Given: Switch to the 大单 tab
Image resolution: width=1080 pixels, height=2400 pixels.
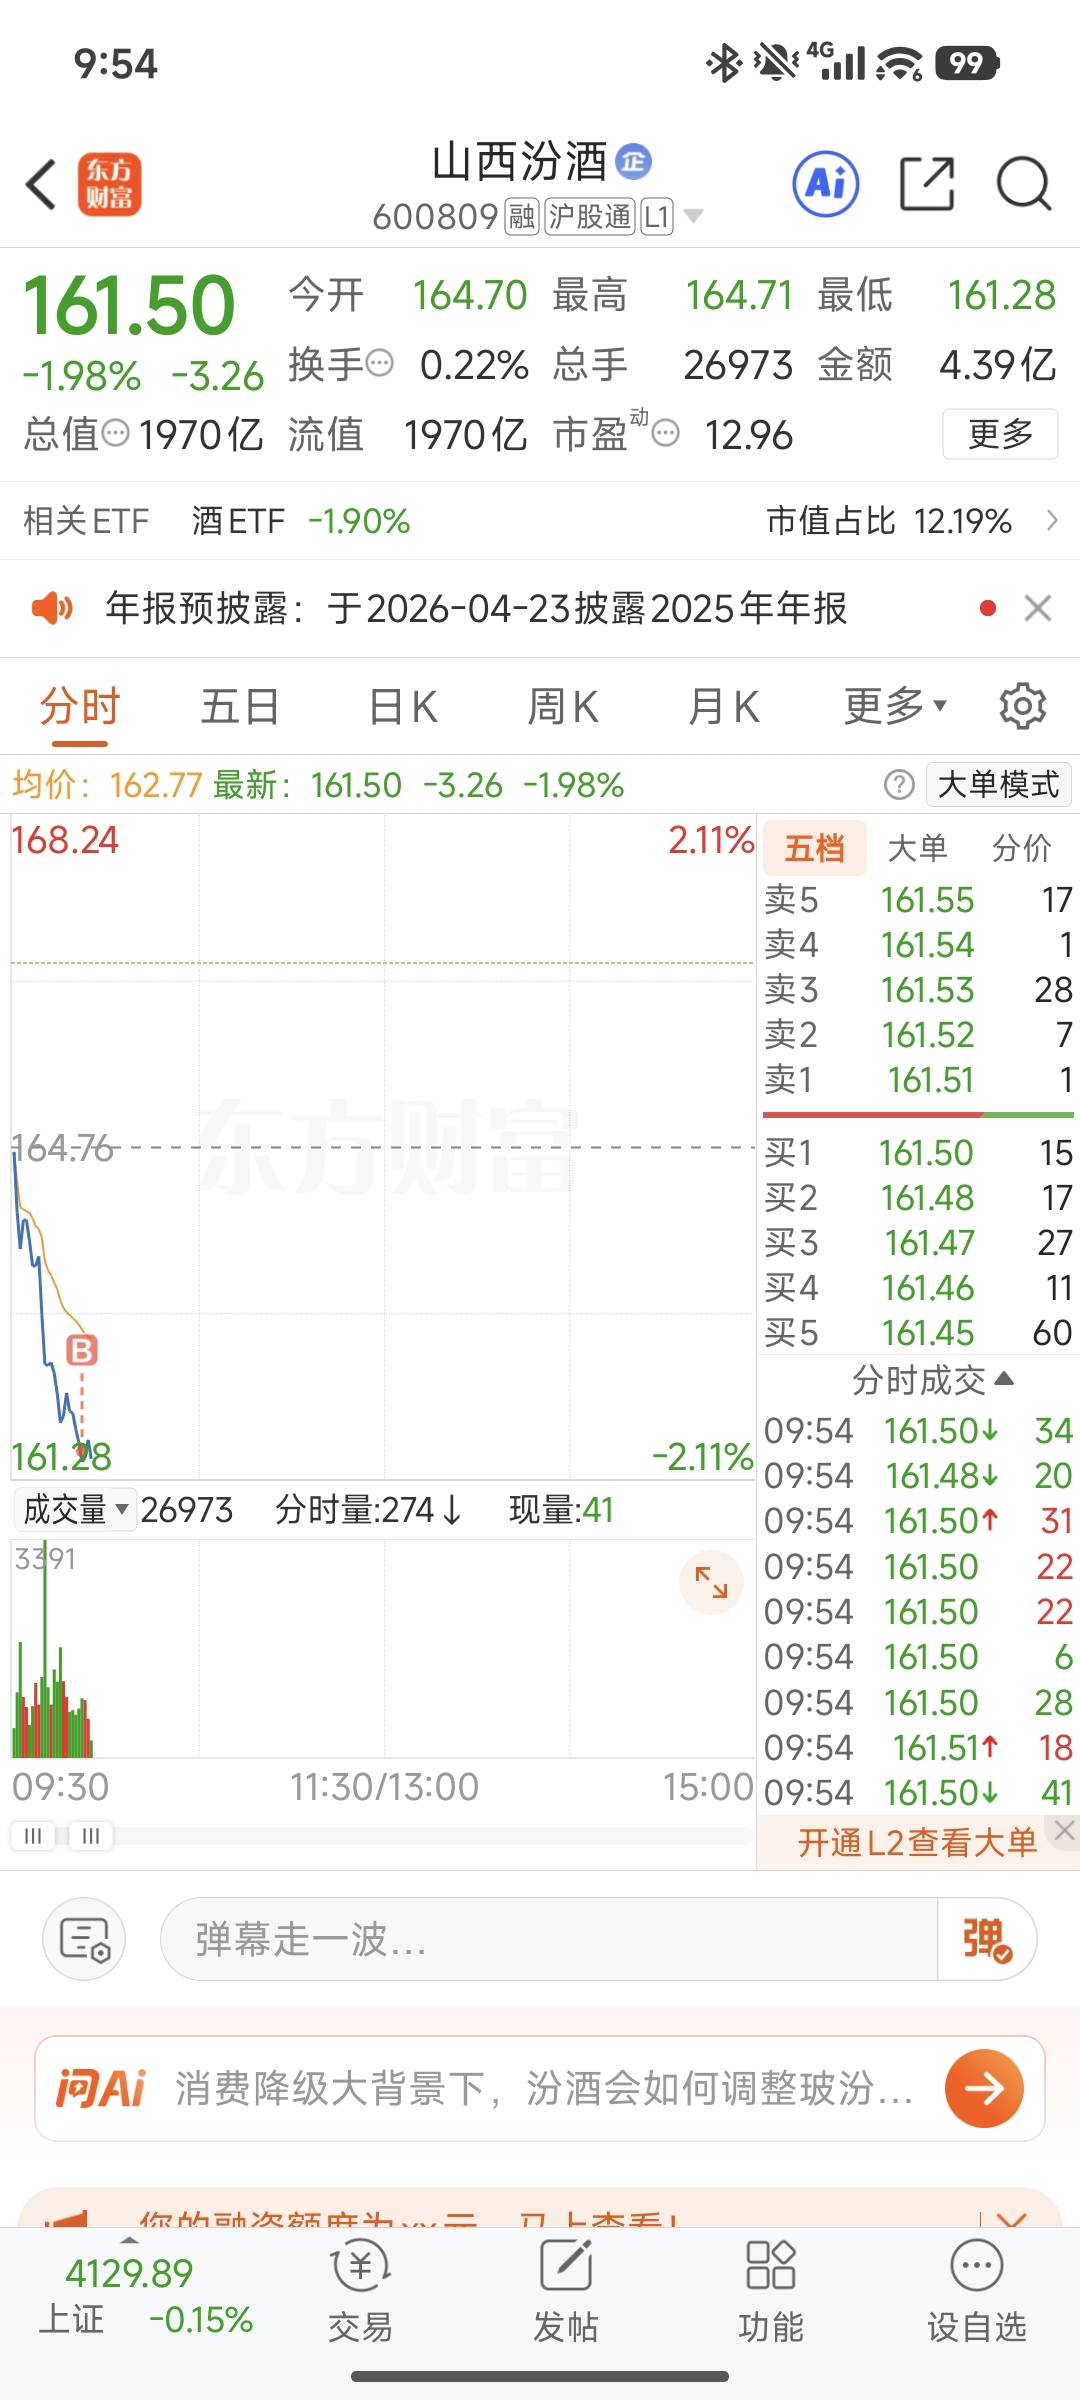Looking at the screenshot, I should coord(917,848).
